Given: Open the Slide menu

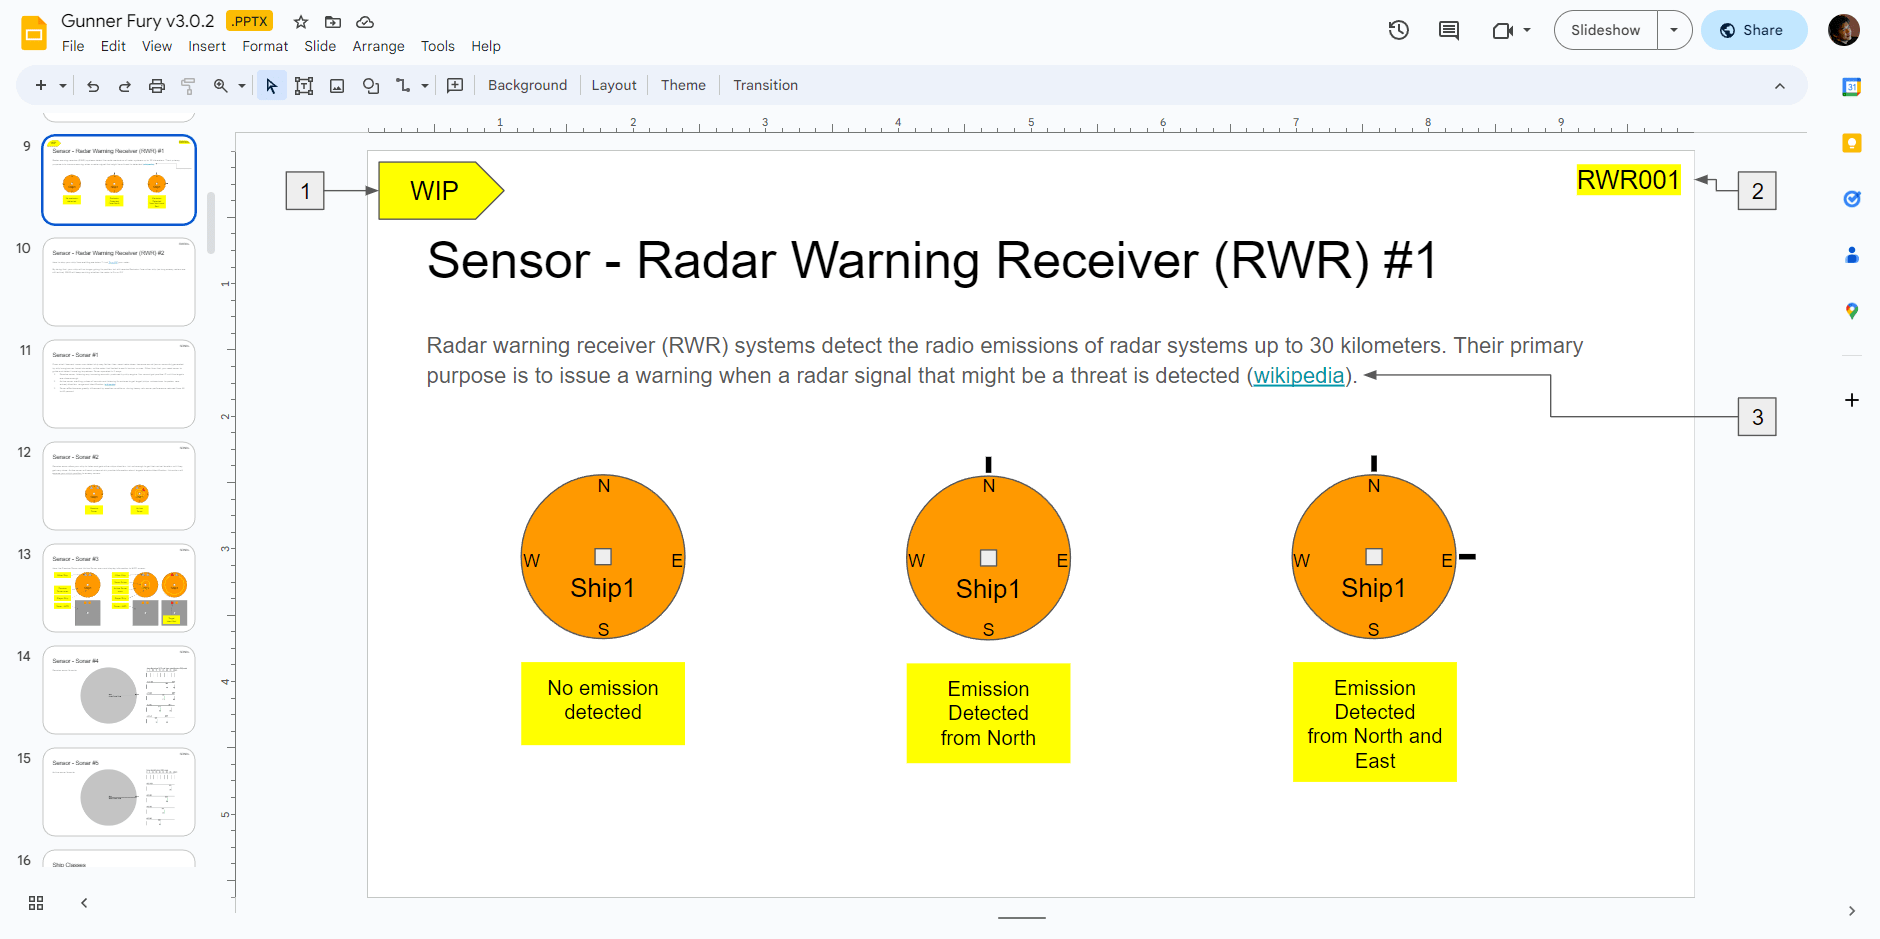Looking at the screenshot, I should pos(320,46).
